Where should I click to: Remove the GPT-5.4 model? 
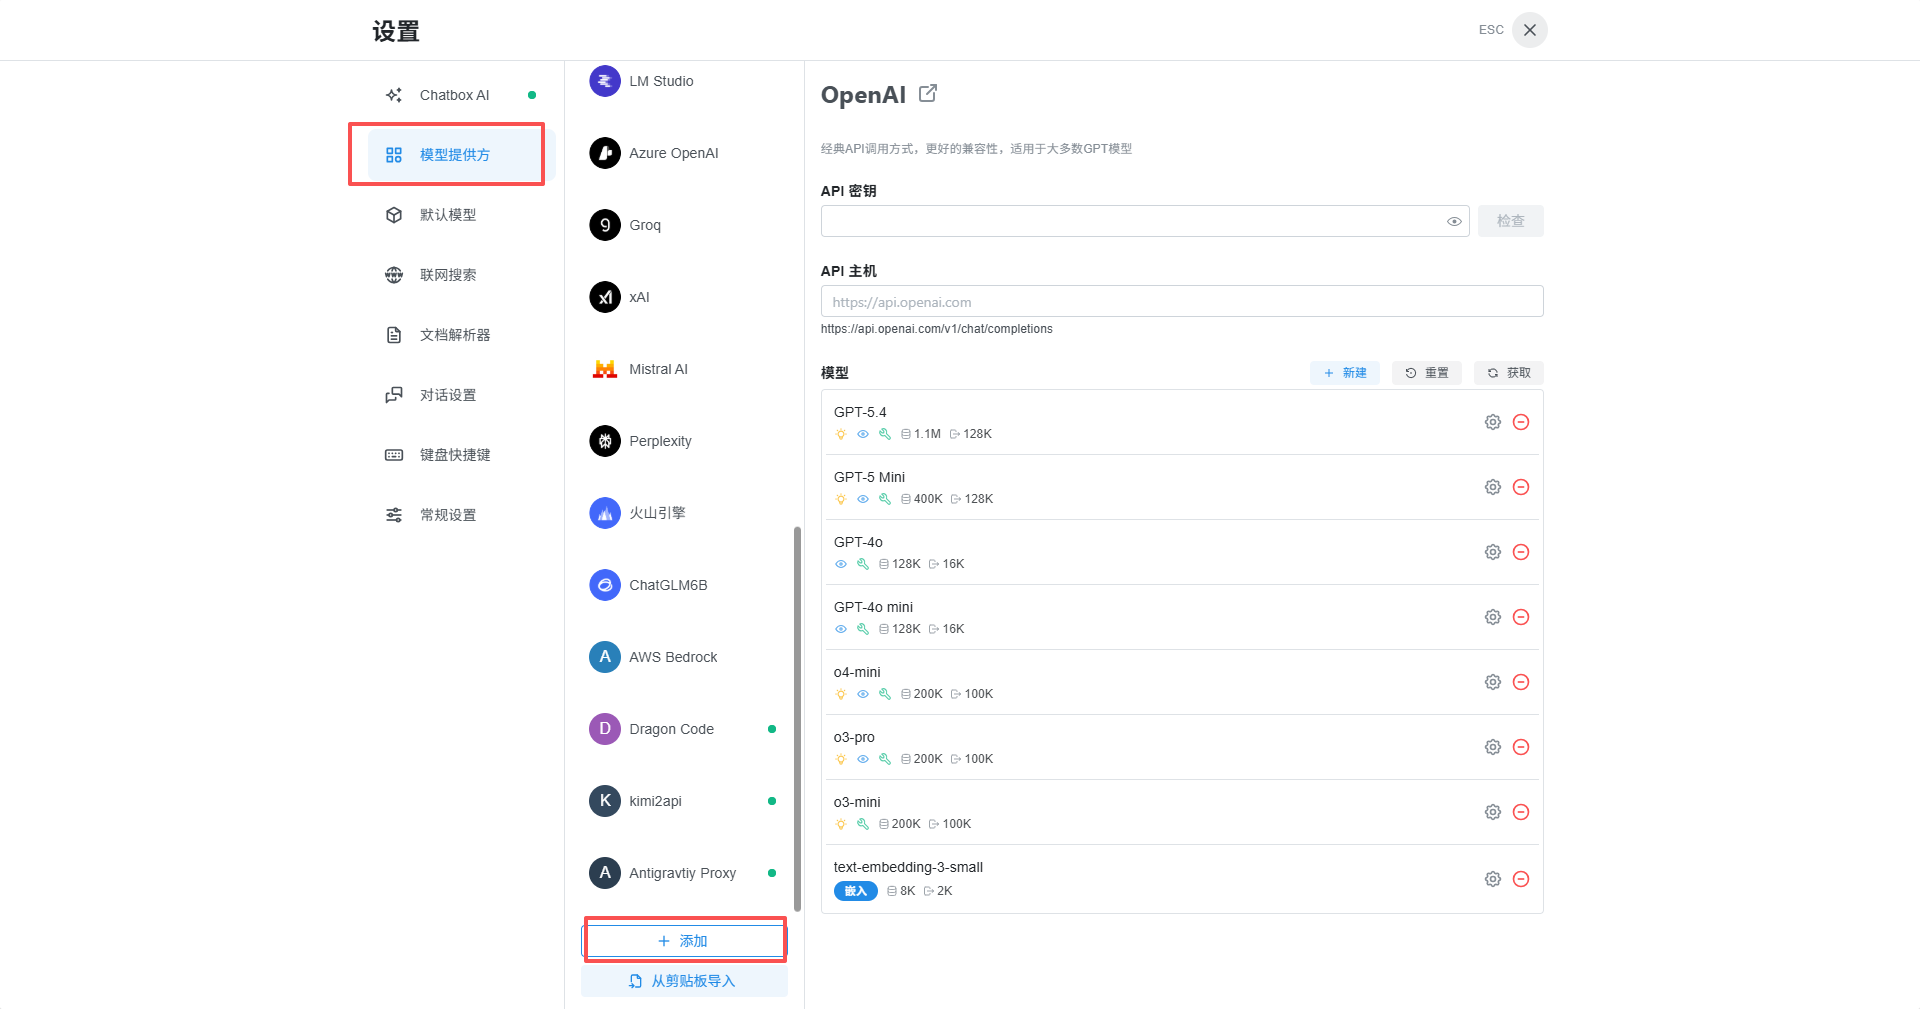(1521, 422)
